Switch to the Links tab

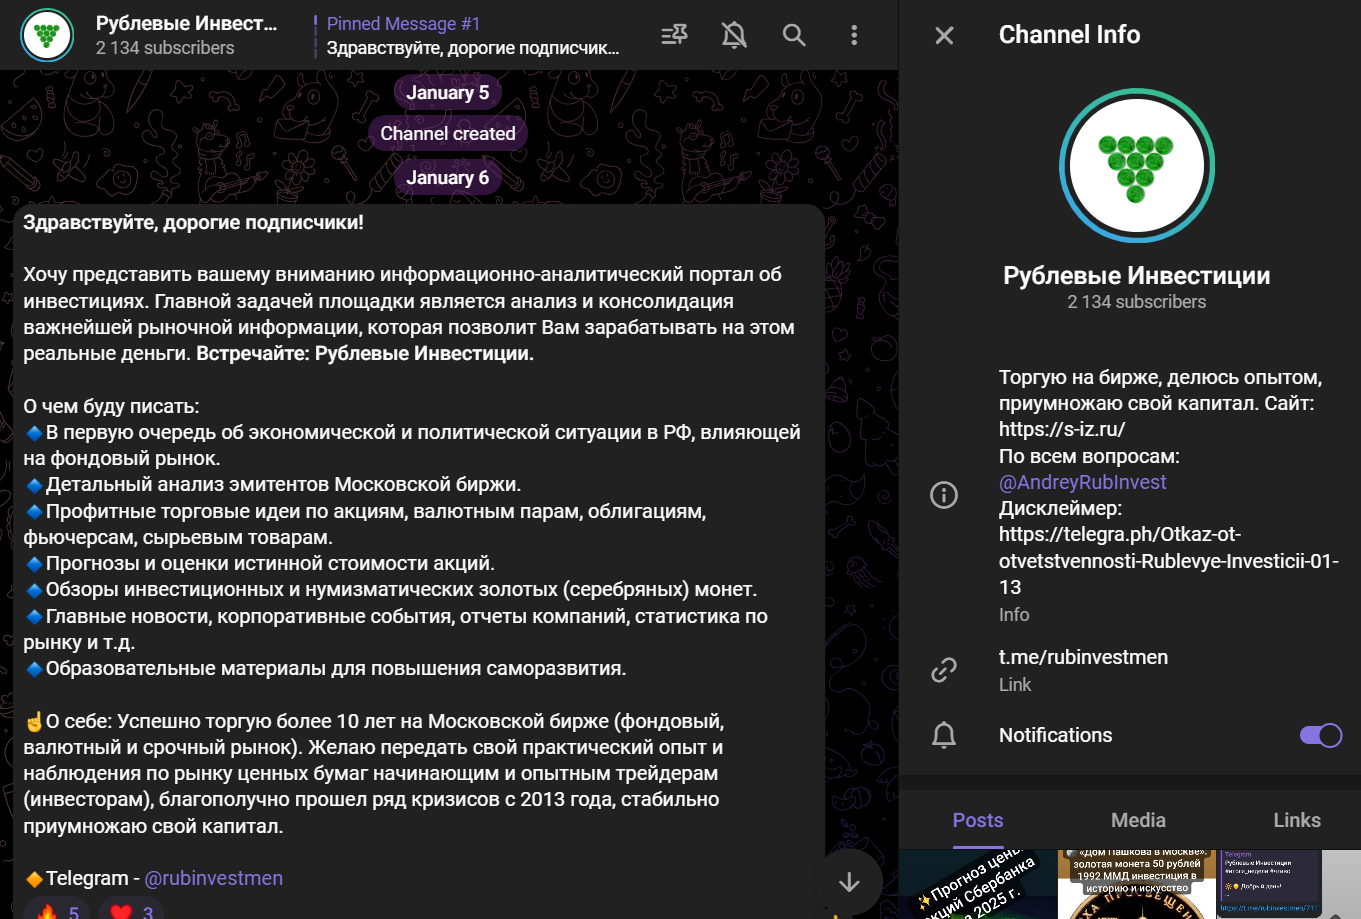1297,820
